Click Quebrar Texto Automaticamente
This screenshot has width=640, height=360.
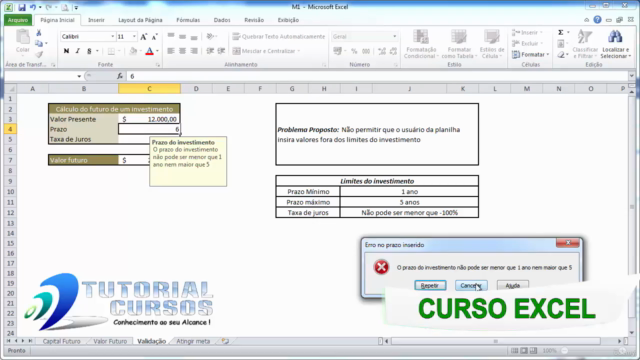coord(279,37)
